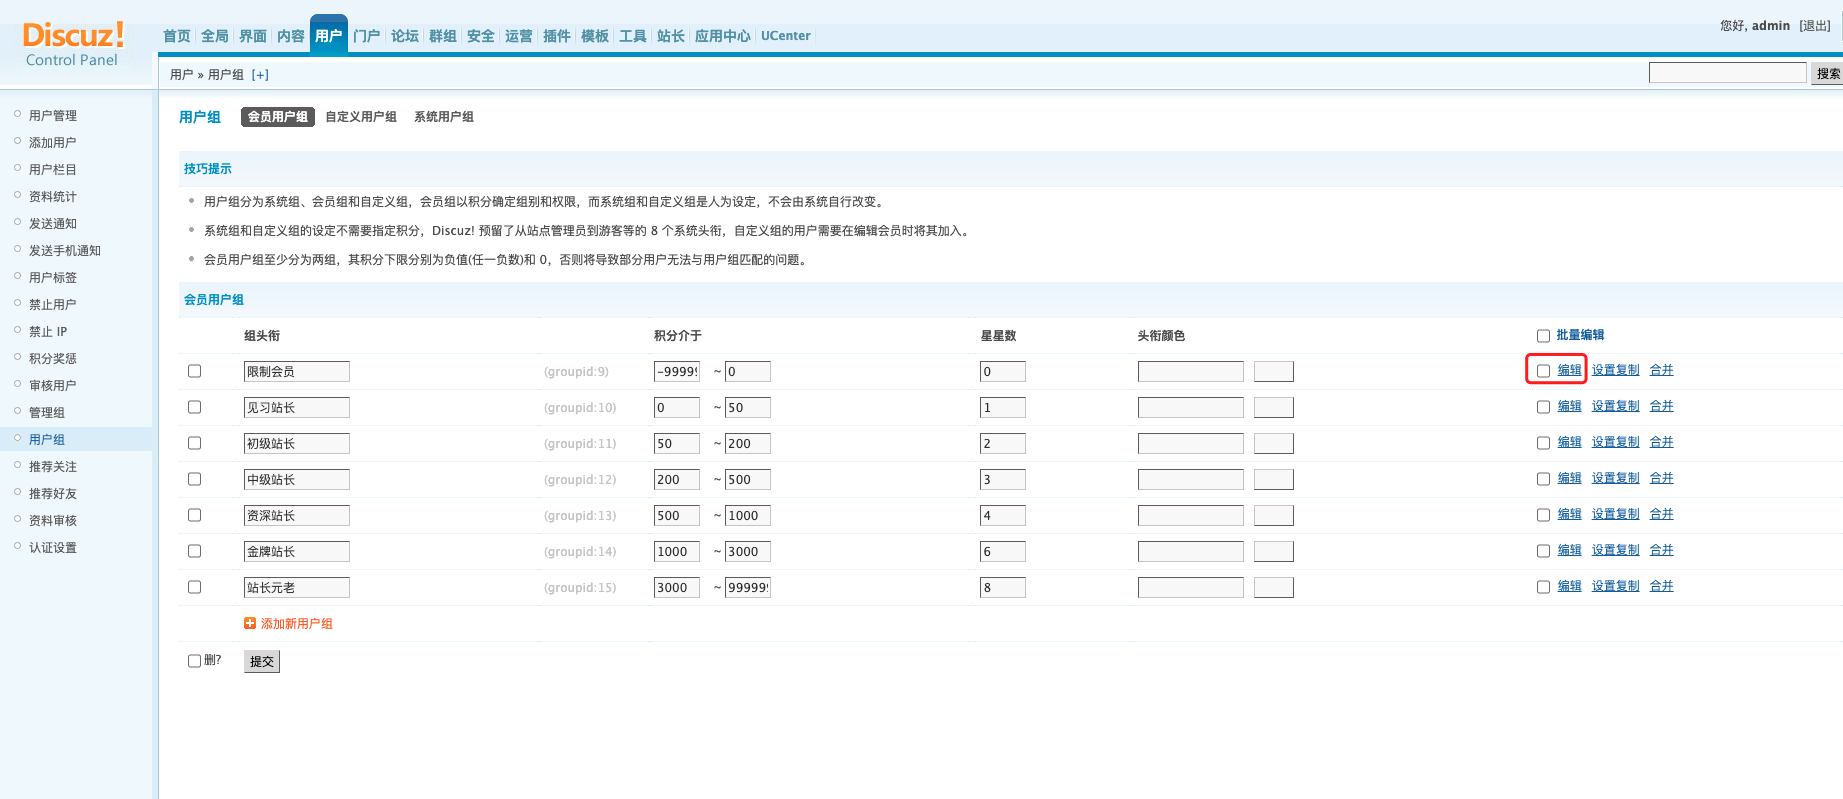Open the UCenter top menu item

pyautogui.click(x=785, y=36)
